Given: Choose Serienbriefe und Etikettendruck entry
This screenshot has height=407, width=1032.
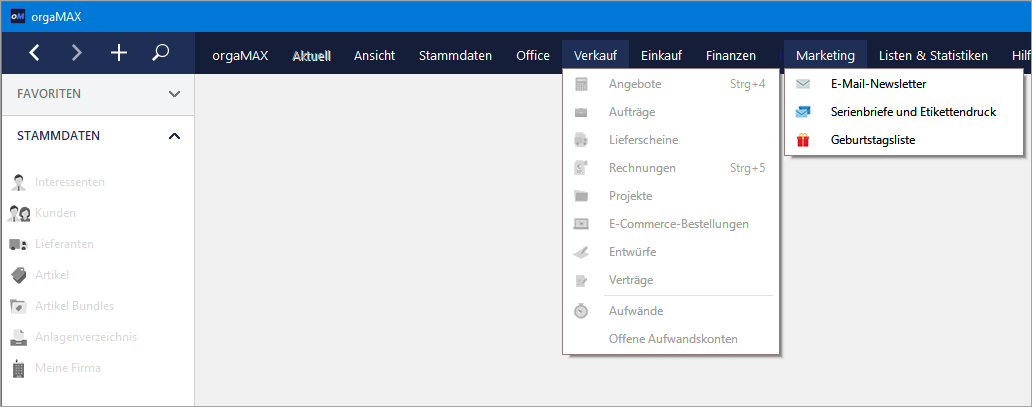Looking at the screenshot, I should [x=913, y=112].
